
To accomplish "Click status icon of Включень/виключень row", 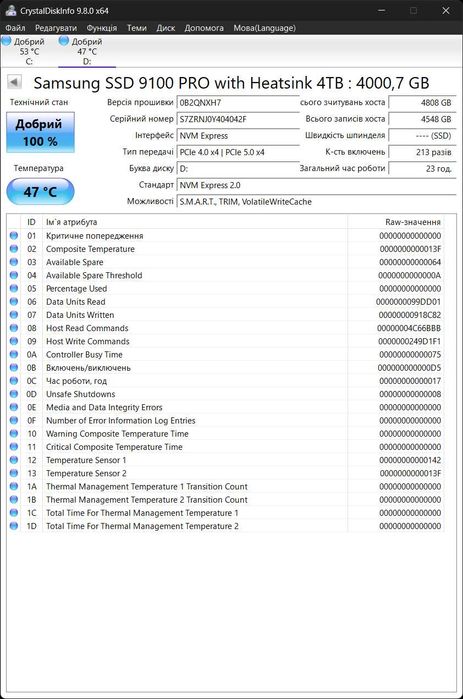I will tap(14, 367).
